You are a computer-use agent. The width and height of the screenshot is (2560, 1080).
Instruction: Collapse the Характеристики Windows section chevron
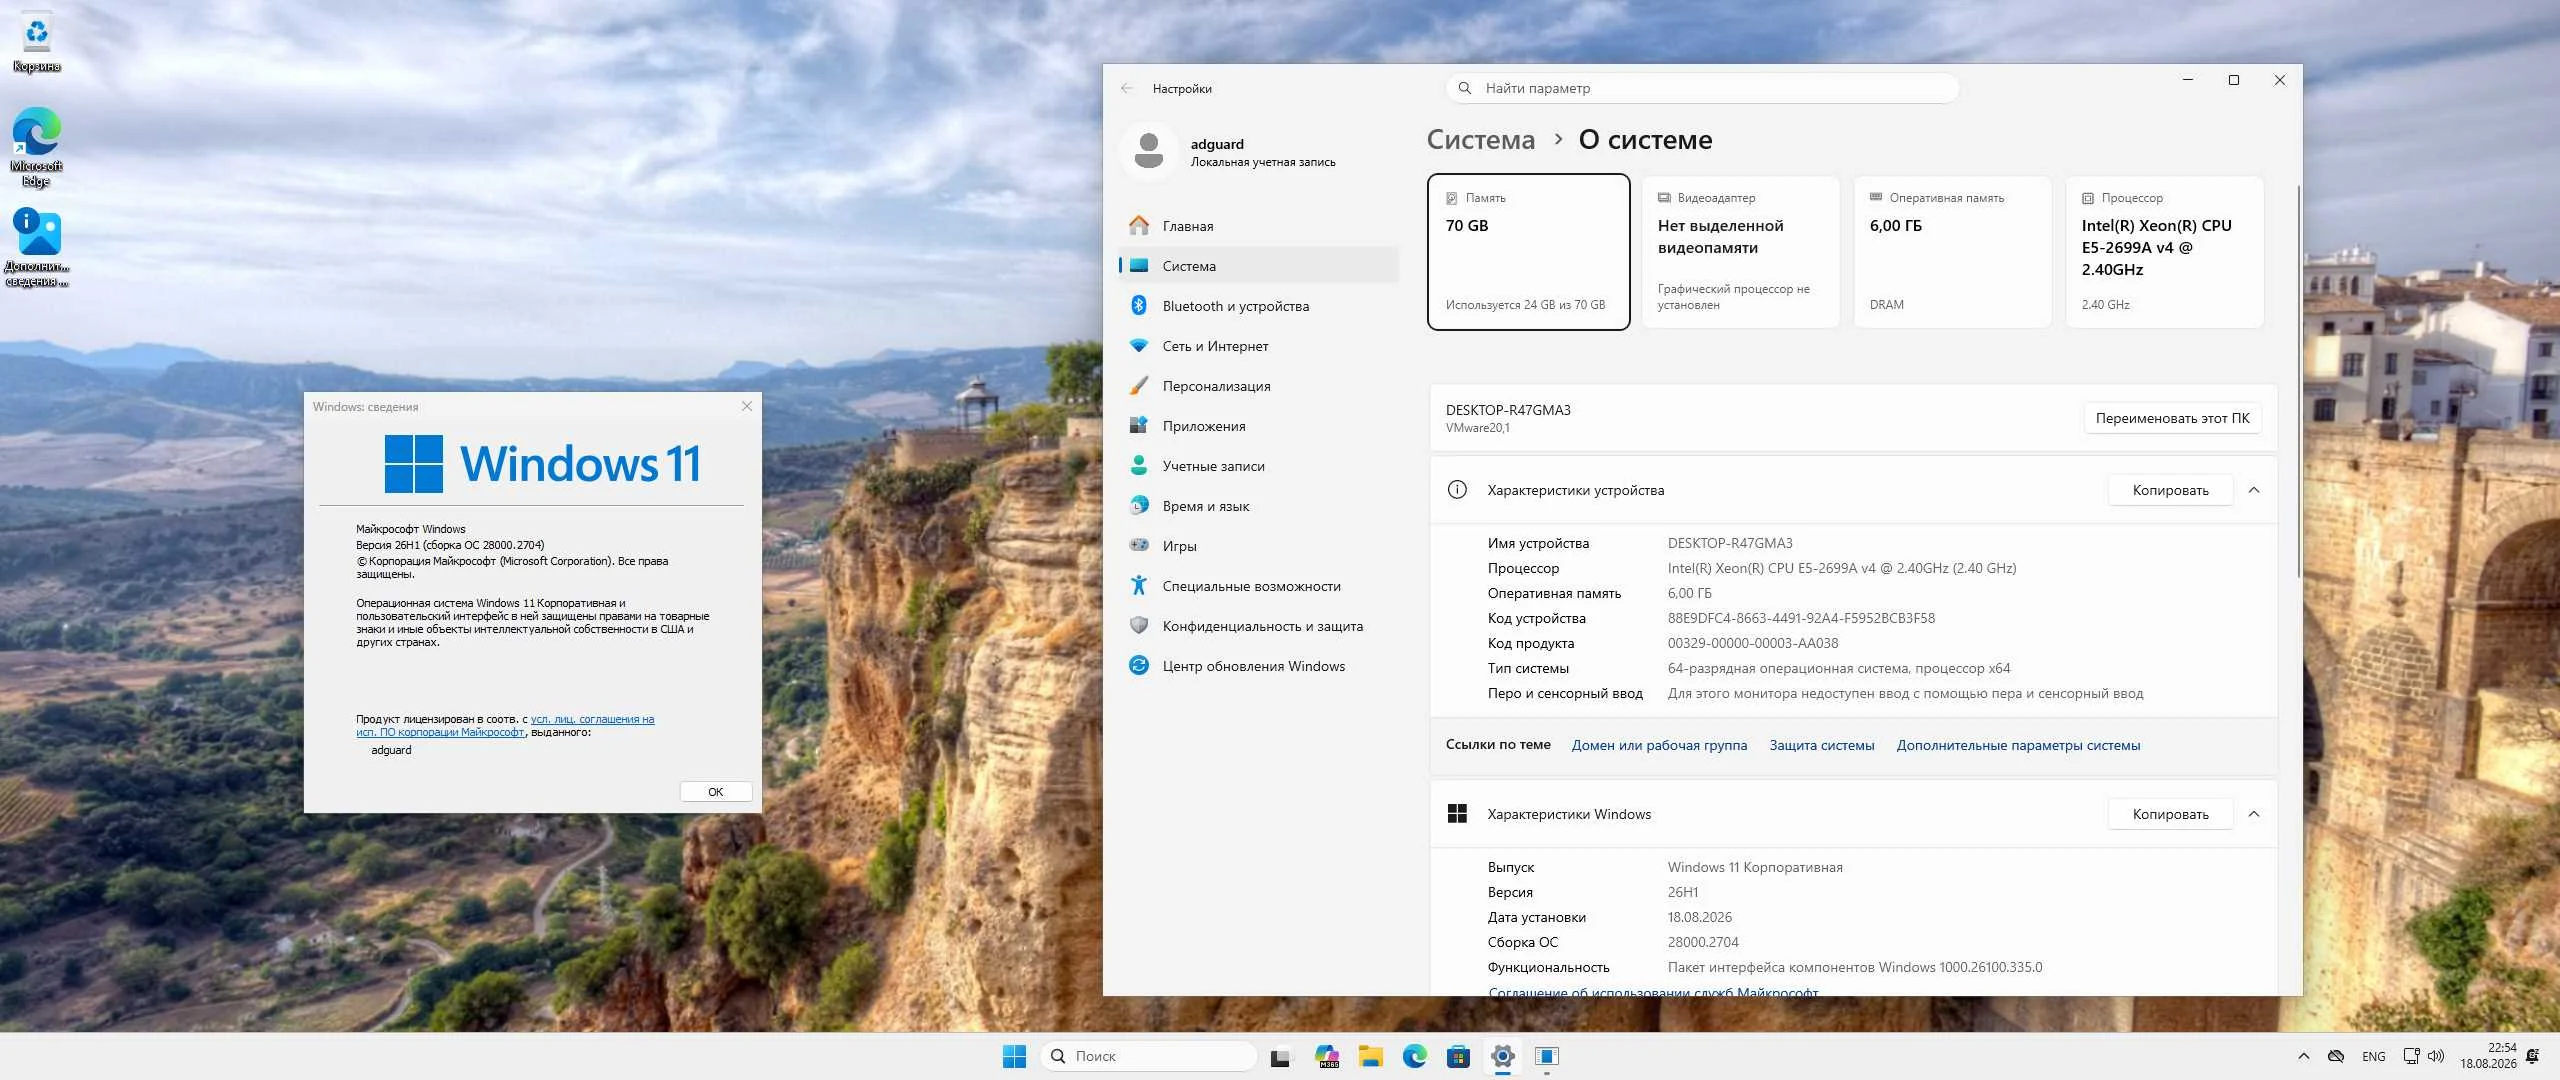pyautogui.click(x=2254, y=814)
